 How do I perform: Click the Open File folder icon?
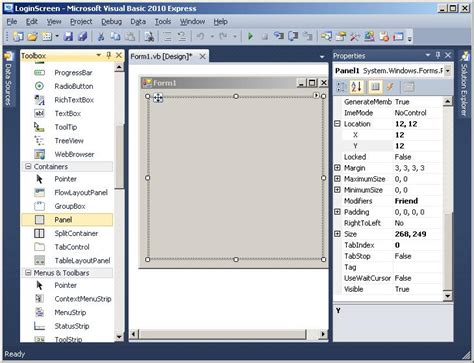tap(32, 36)
